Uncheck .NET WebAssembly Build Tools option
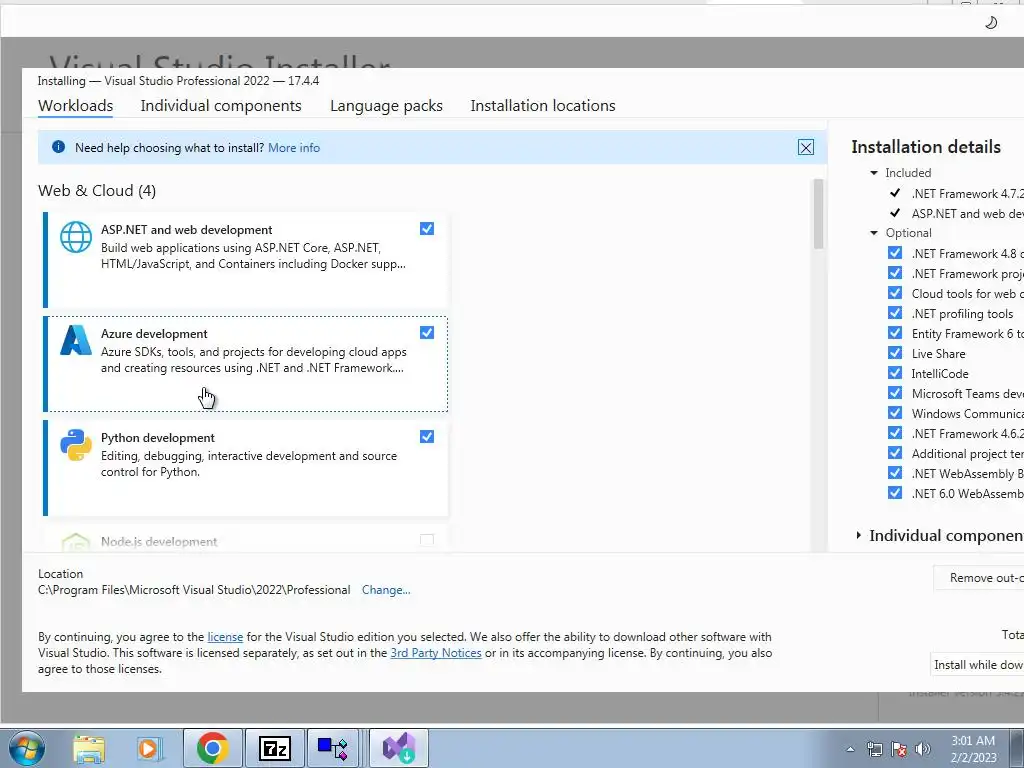The image size is (1024, 768). [895, 473]
